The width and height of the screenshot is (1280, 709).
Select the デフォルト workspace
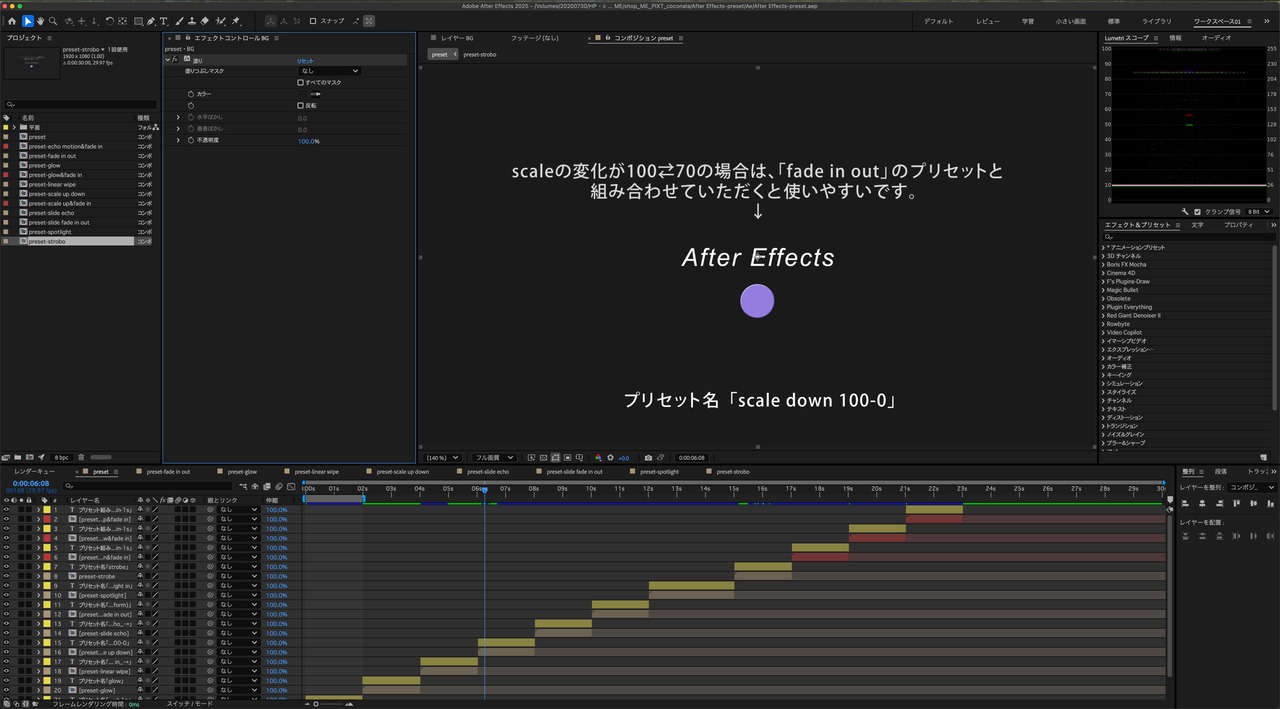pos(938,21)
